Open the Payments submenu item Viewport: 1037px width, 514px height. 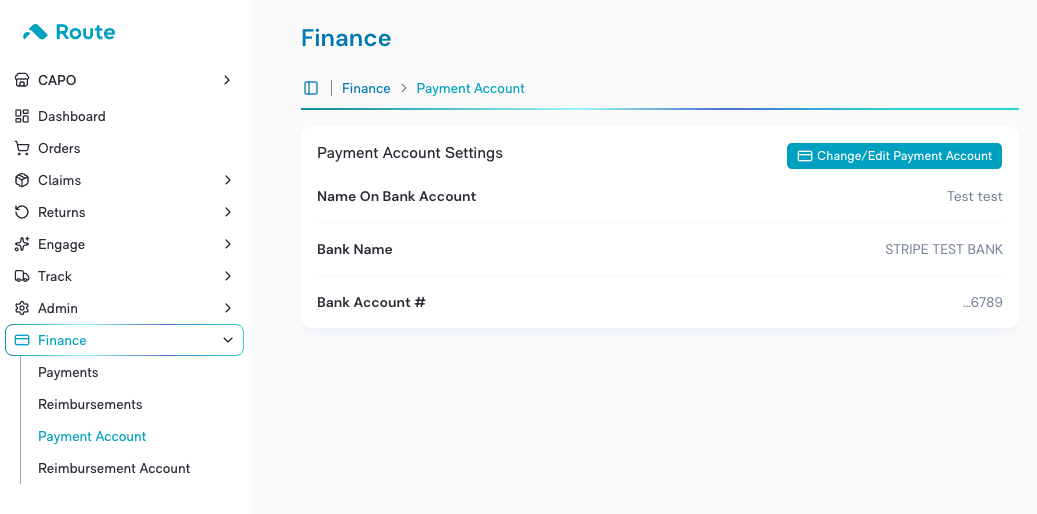(68, 372)
